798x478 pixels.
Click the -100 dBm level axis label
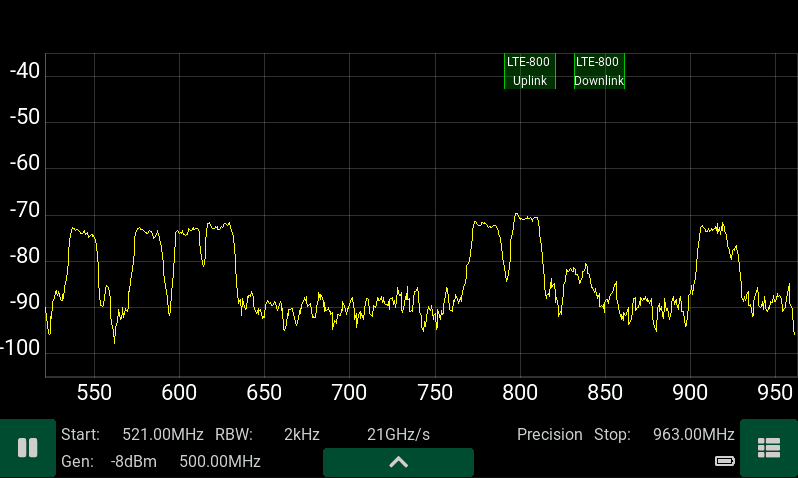pos(24,349)
